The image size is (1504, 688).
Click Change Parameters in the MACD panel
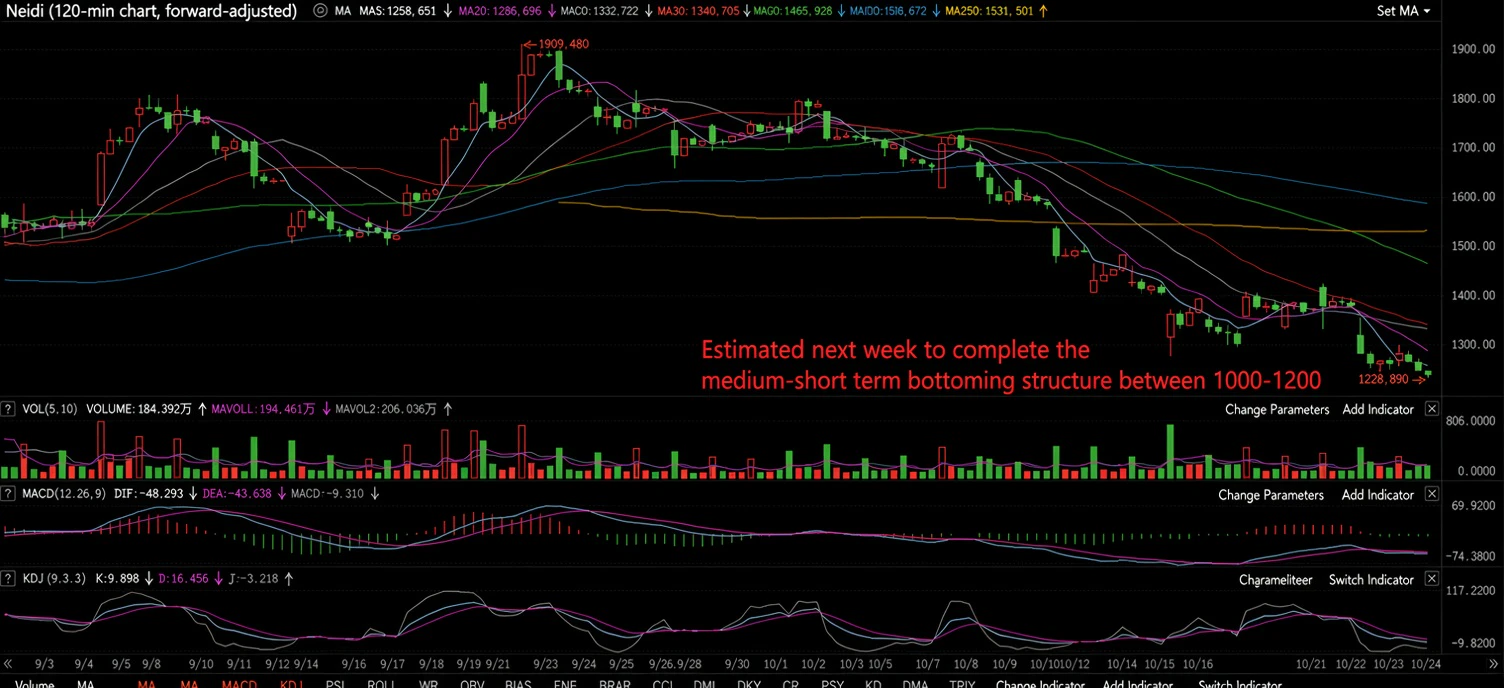pos(1271,495)
